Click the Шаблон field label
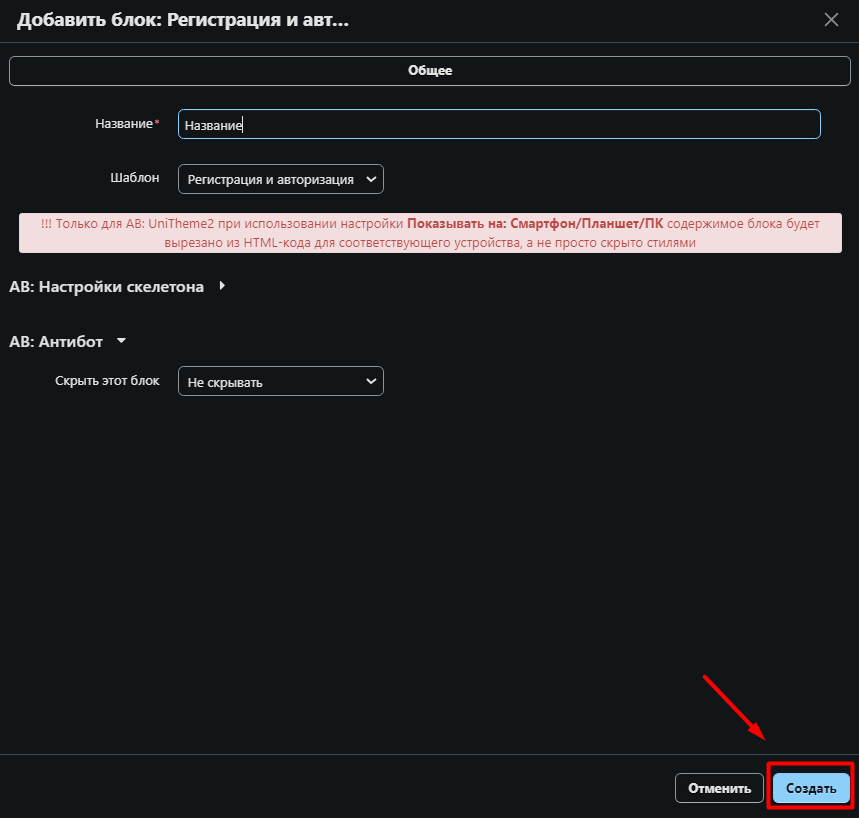 [x=134, y=178]
